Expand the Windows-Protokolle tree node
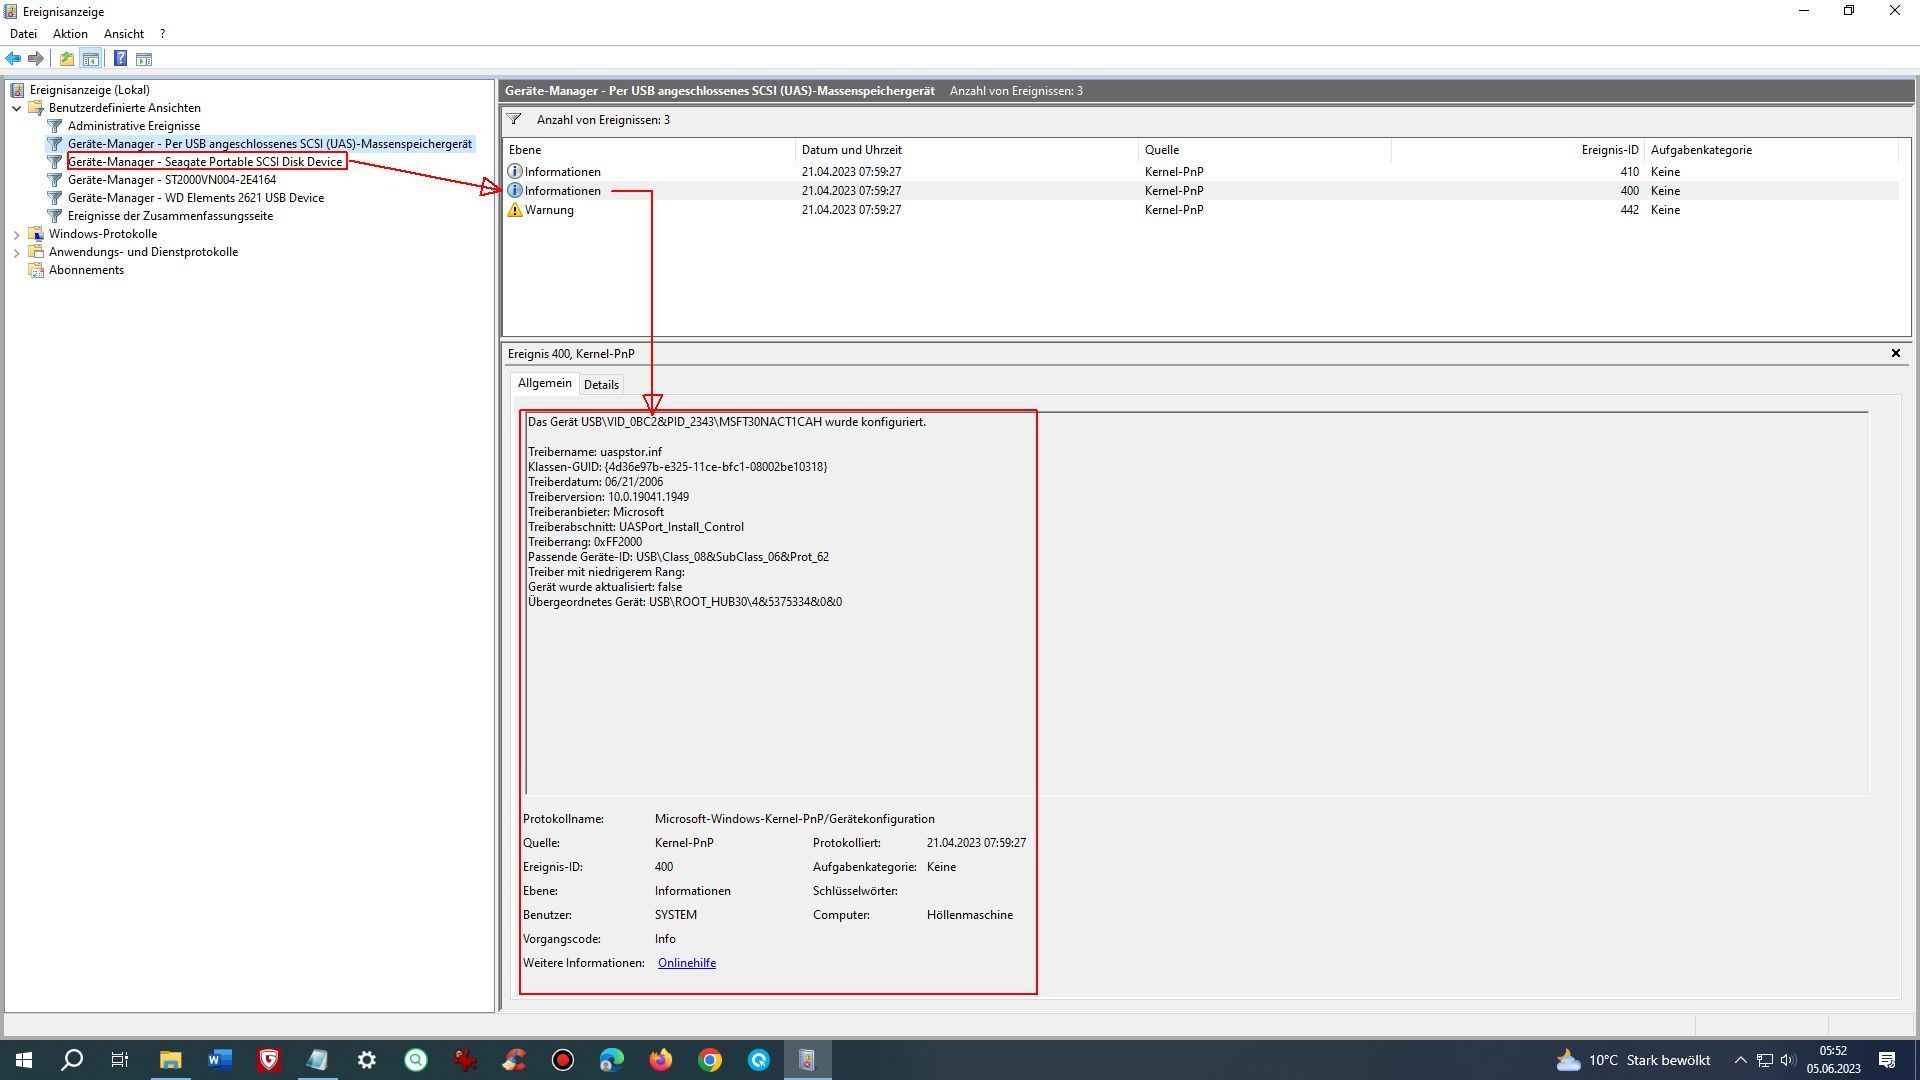Viewport: 1920px width, 1080px height. pos(17,234)
